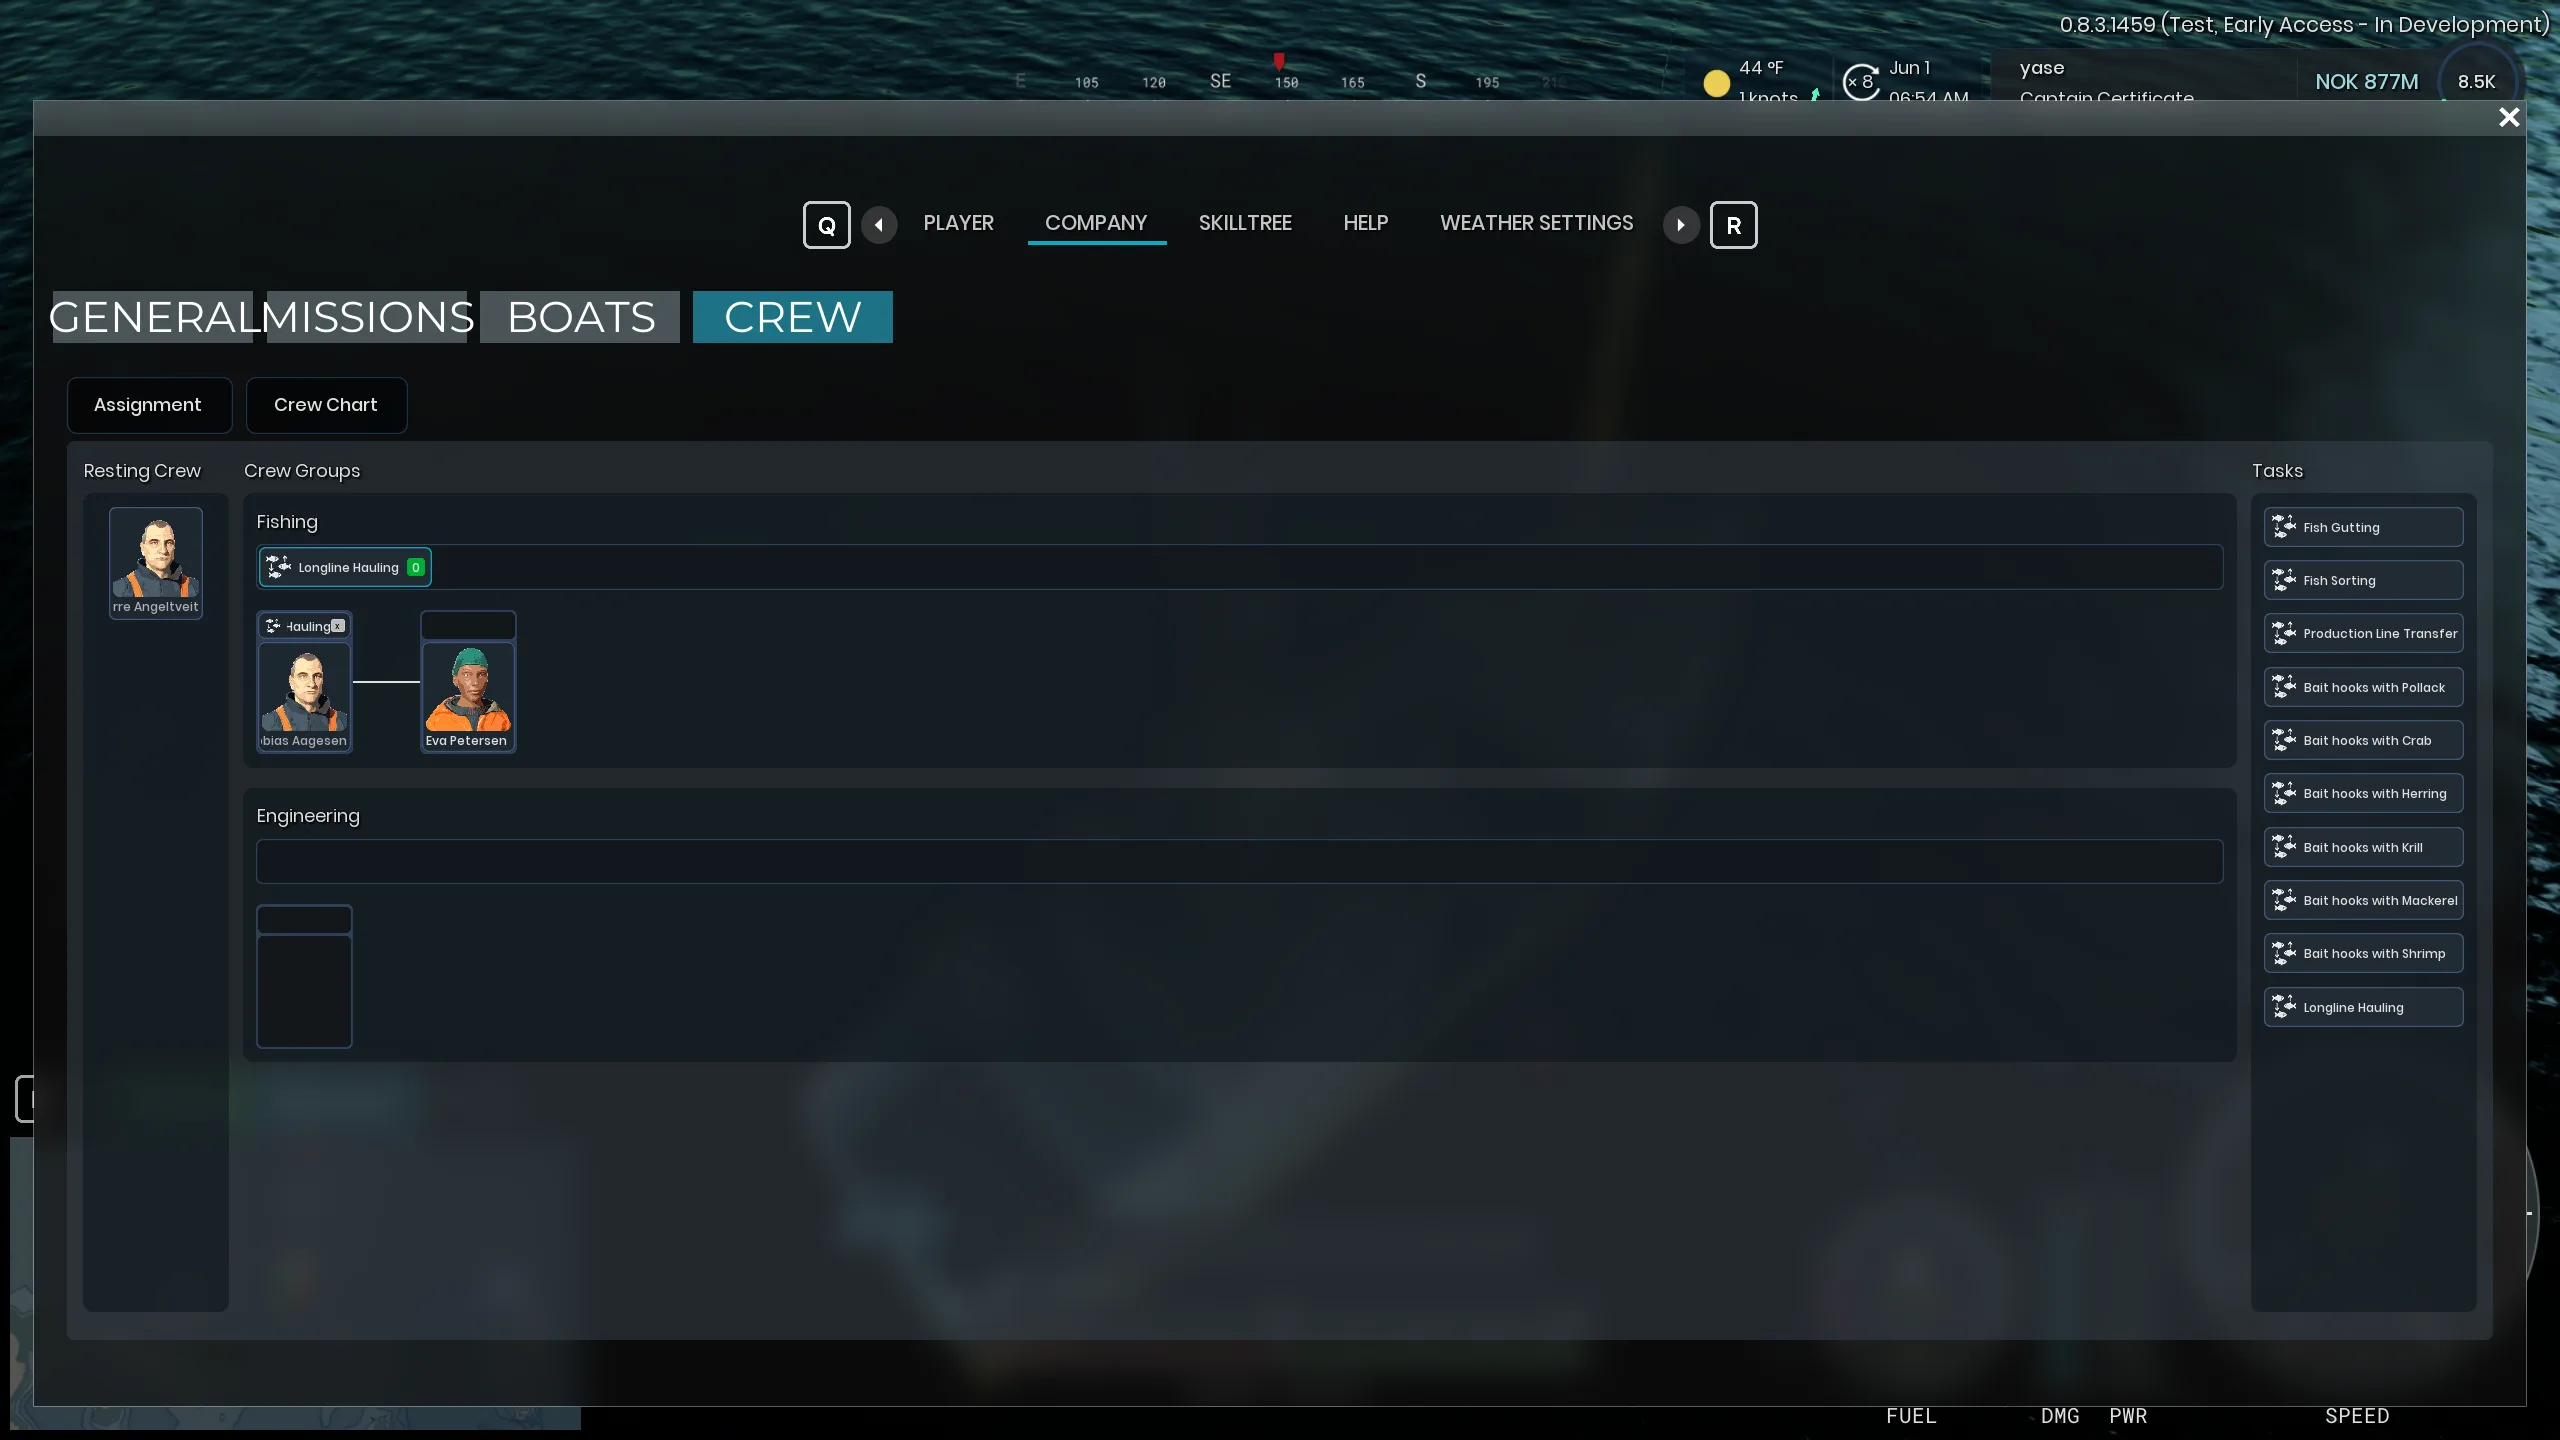2560x1440 pixels.
Task: Open the BOATS section
Action: [x=580, y=317]
